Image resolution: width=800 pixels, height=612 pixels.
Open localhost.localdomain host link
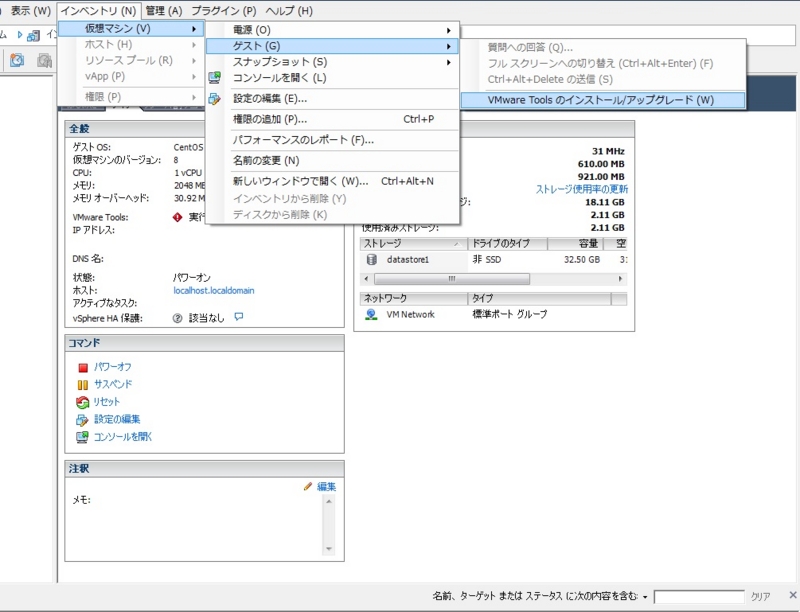pos(214,291)
